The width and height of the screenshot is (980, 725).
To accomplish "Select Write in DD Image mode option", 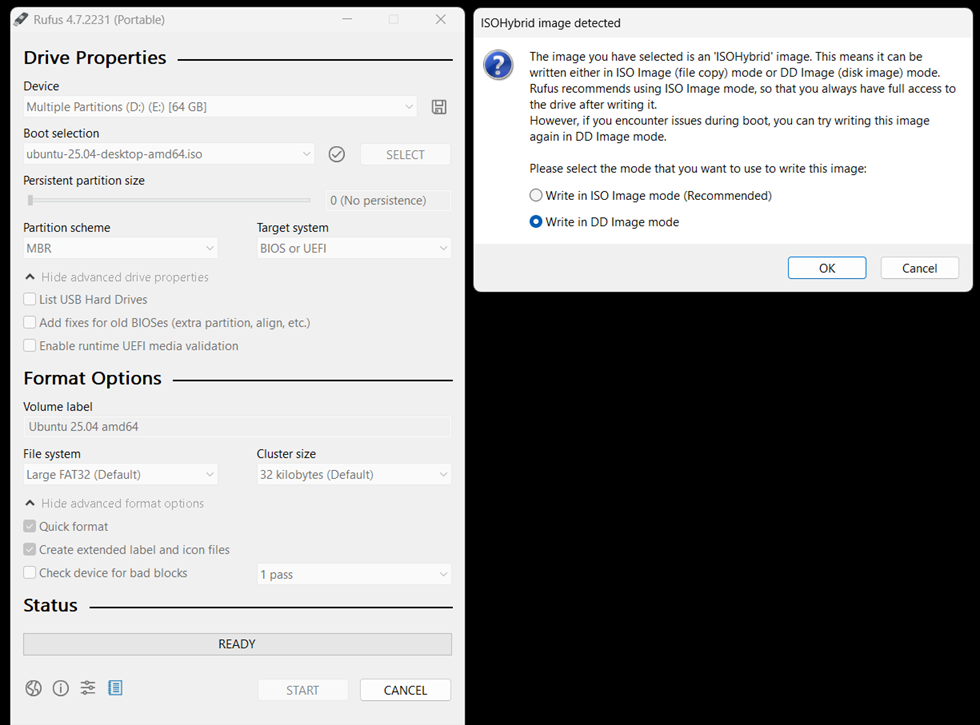I will click(537, 222).
